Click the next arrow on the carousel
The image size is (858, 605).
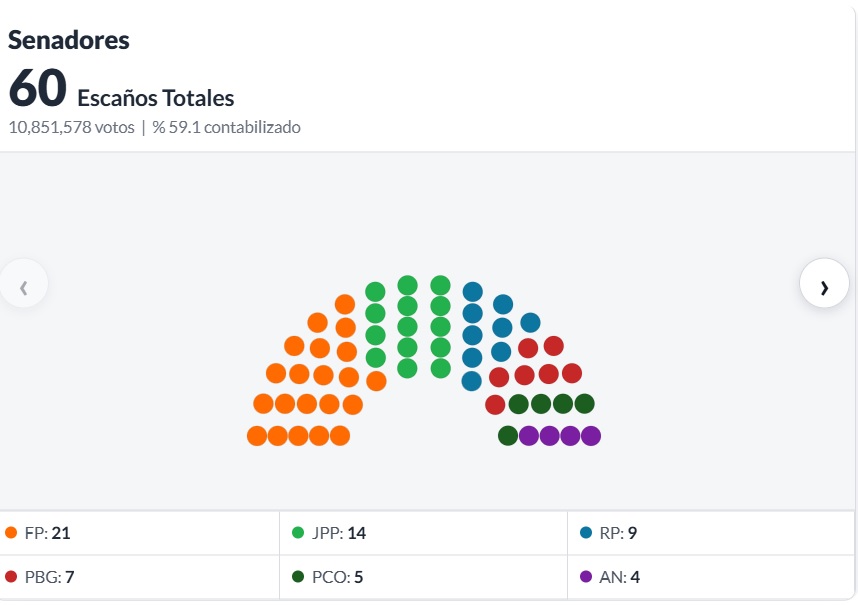tap(824, 283)
